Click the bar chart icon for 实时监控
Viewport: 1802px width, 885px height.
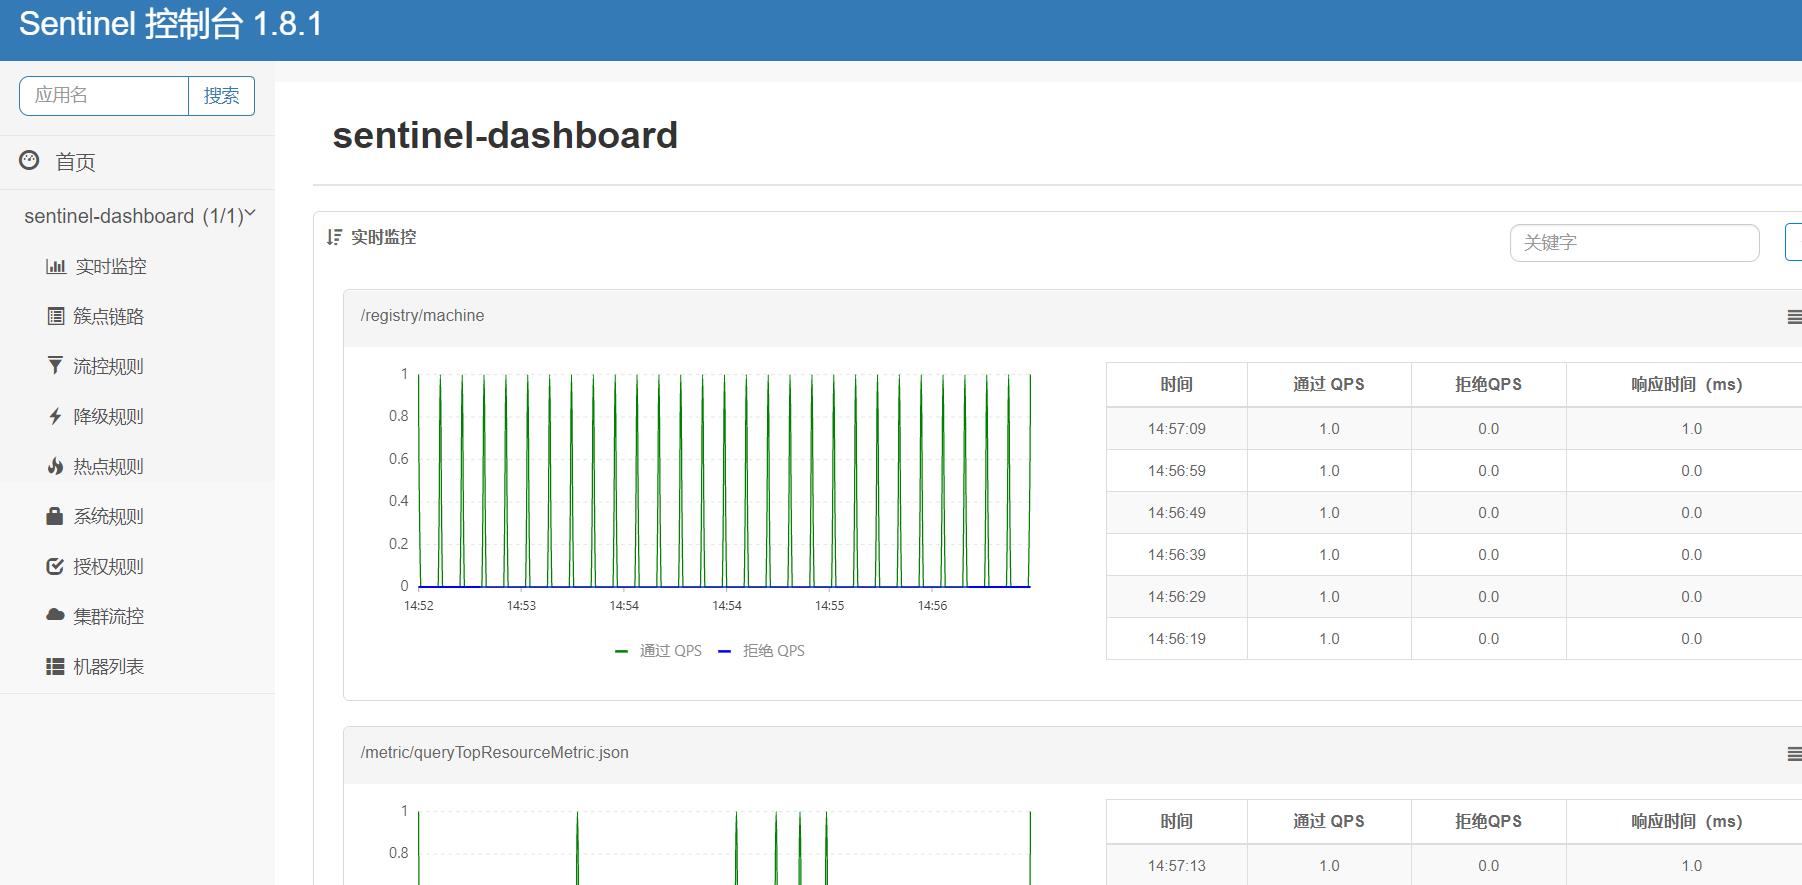click(55, 266)
